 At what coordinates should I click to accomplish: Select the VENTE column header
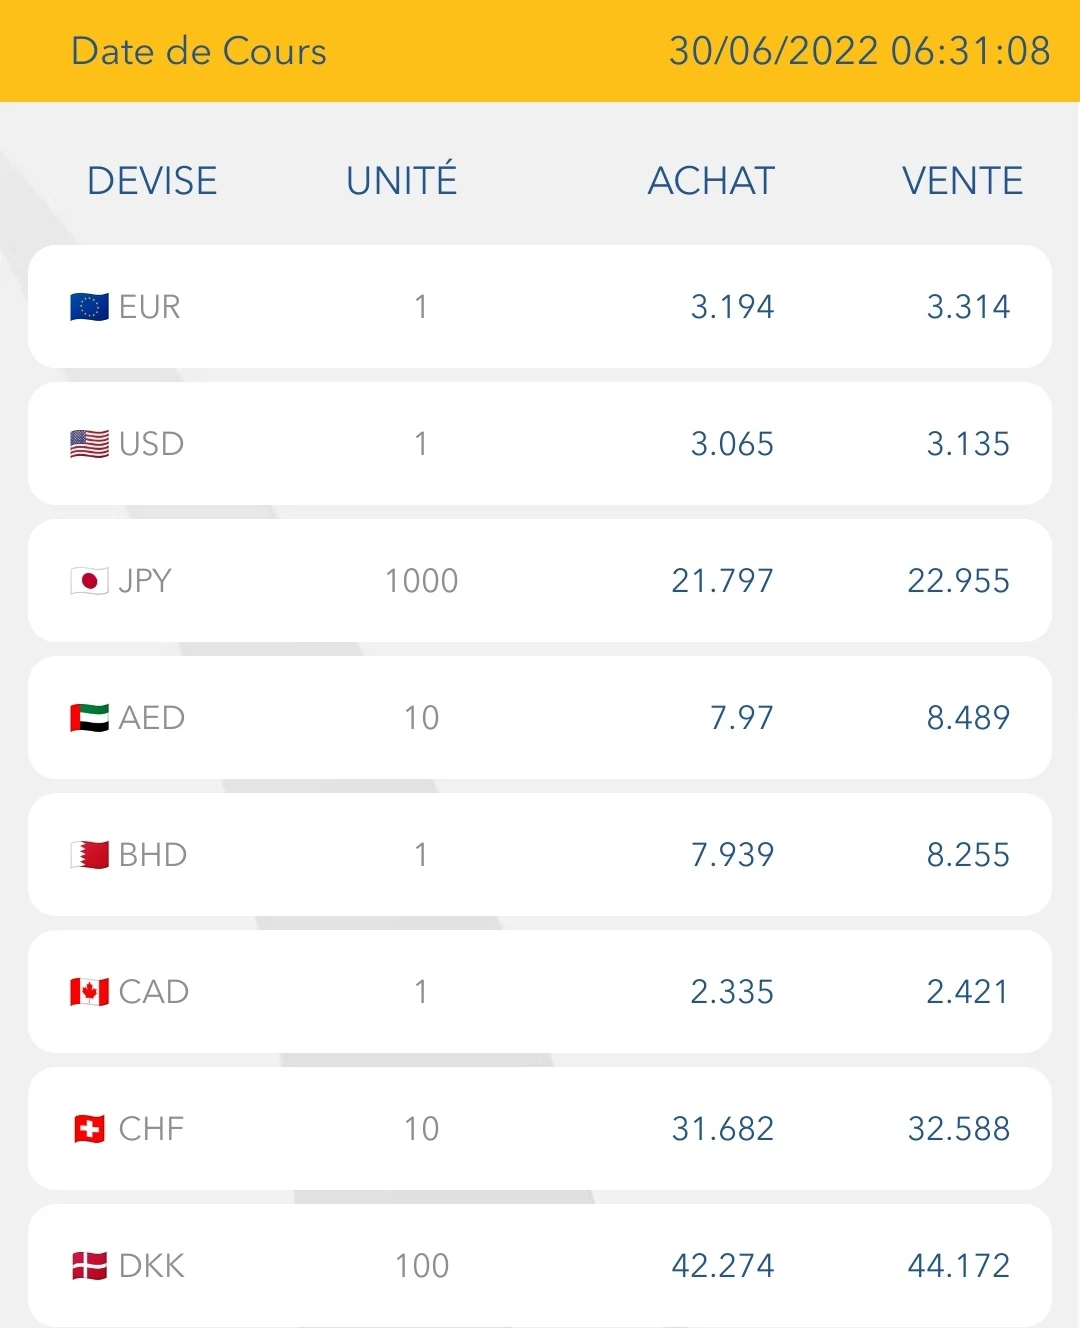pyautogui.click(x=962, y=181)
